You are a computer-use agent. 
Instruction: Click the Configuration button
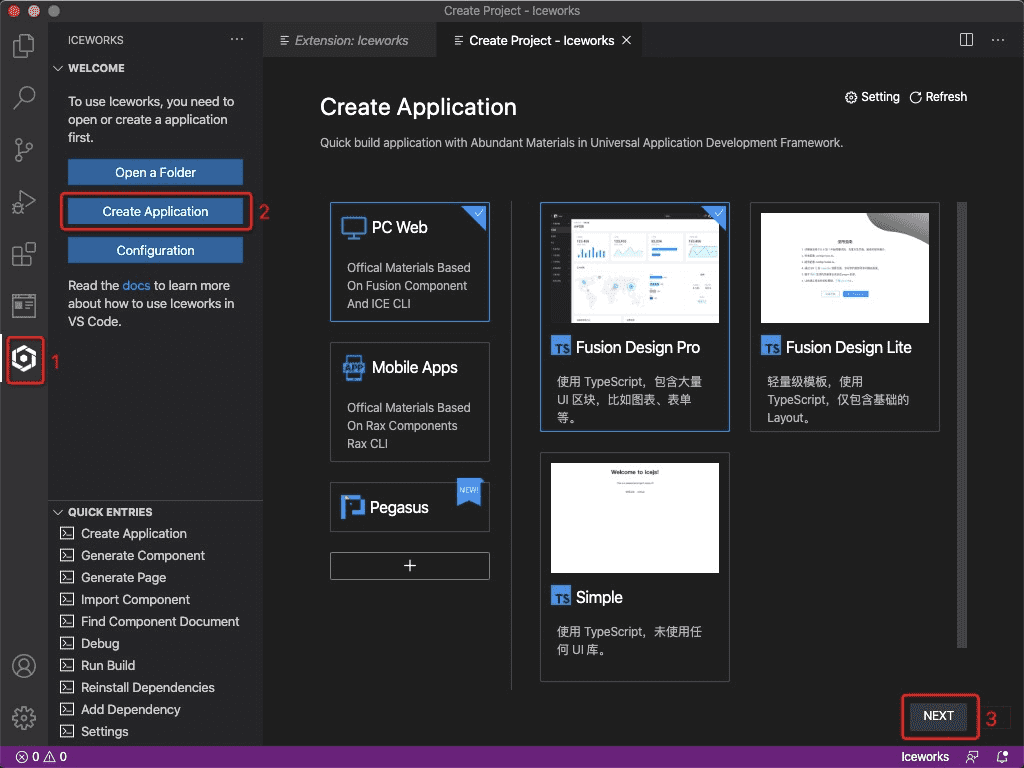(x=155, y=251)
